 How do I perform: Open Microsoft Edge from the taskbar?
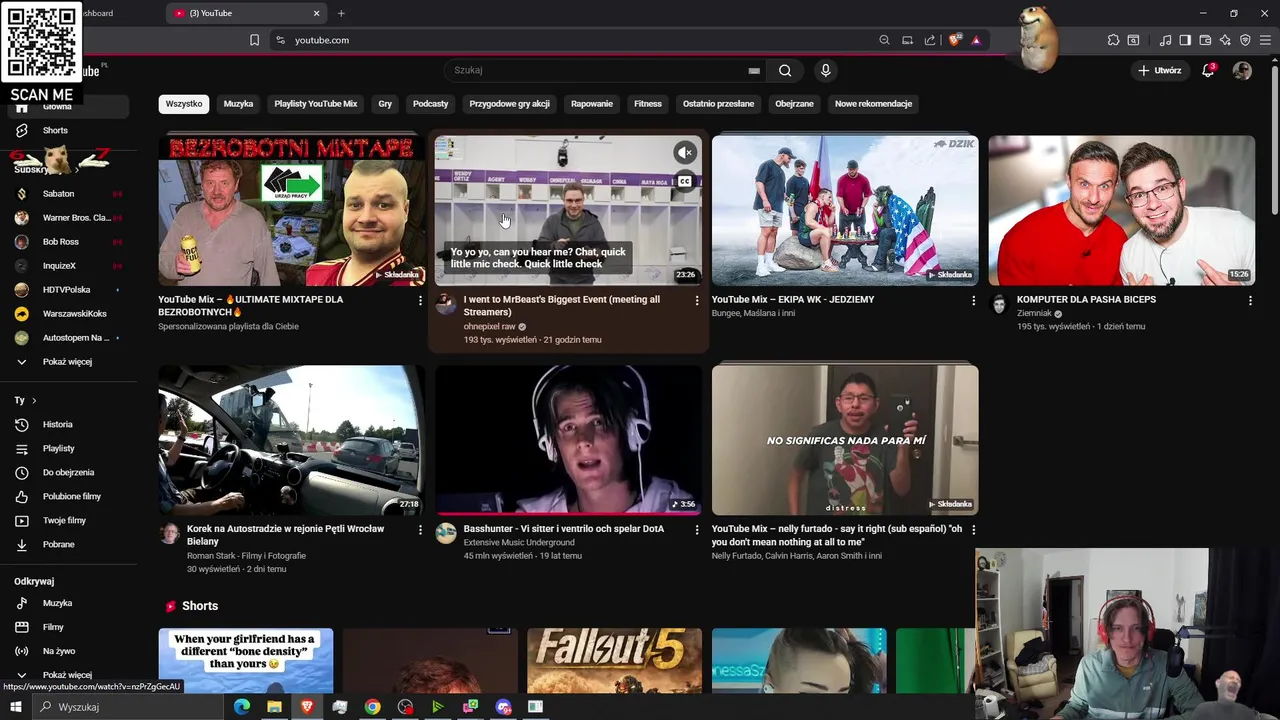click(242, 707)
